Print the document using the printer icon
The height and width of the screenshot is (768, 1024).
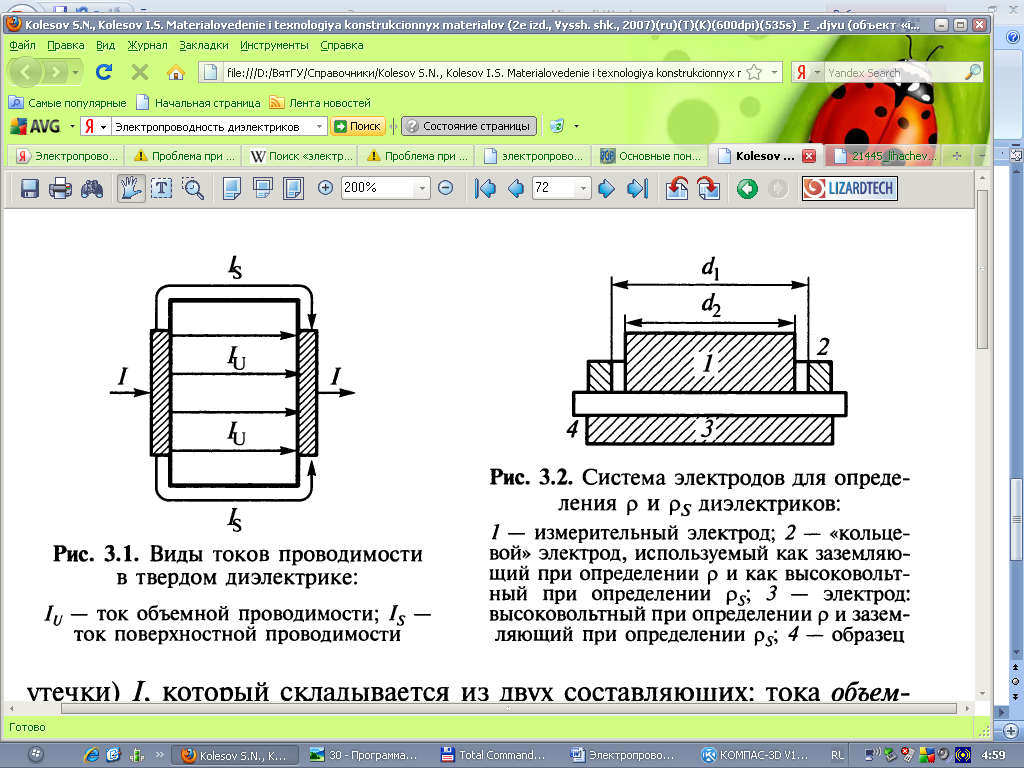coord(60,189)
